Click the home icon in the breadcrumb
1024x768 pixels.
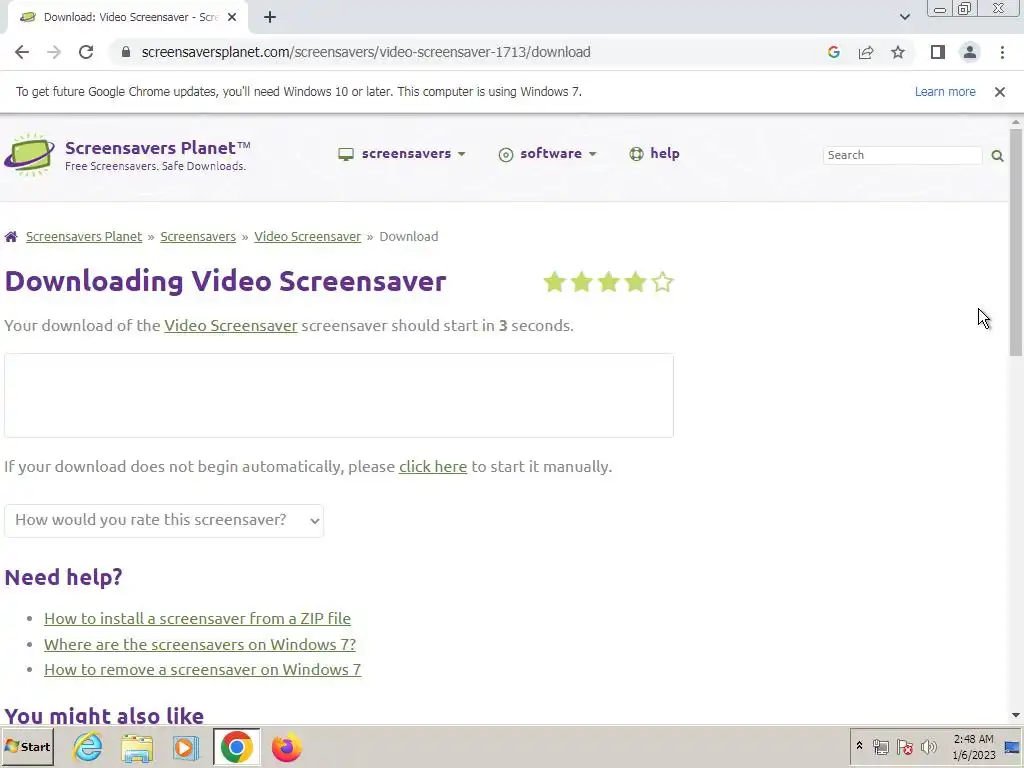point(11,236)
